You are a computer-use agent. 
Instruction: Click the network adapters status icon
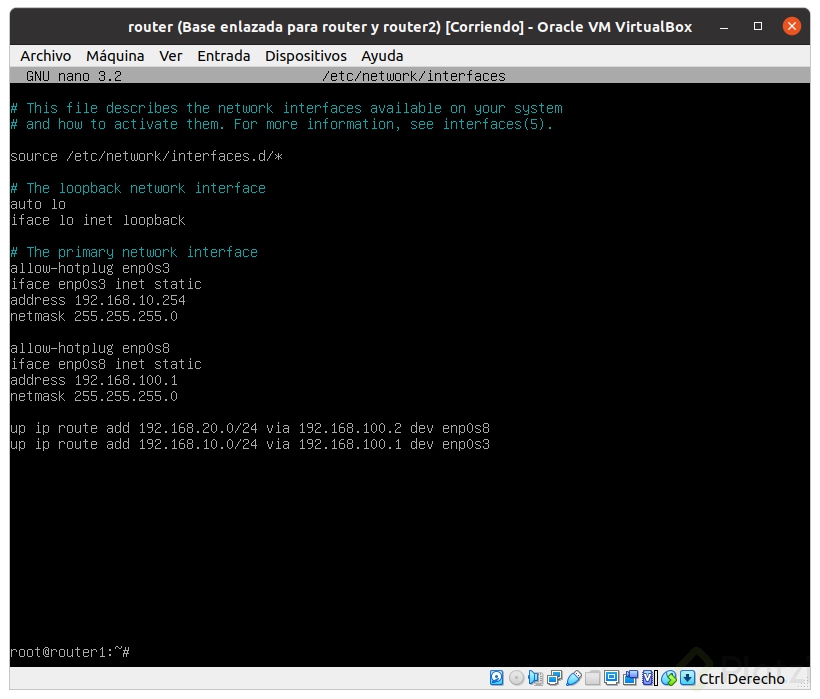554,678
